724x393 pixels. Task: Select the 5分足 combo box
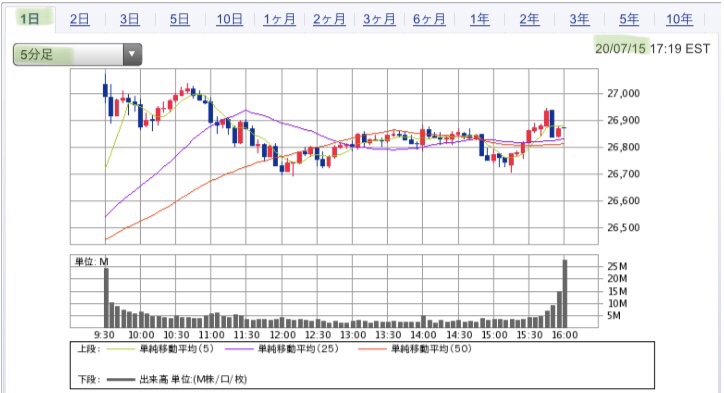pos(77,54)
